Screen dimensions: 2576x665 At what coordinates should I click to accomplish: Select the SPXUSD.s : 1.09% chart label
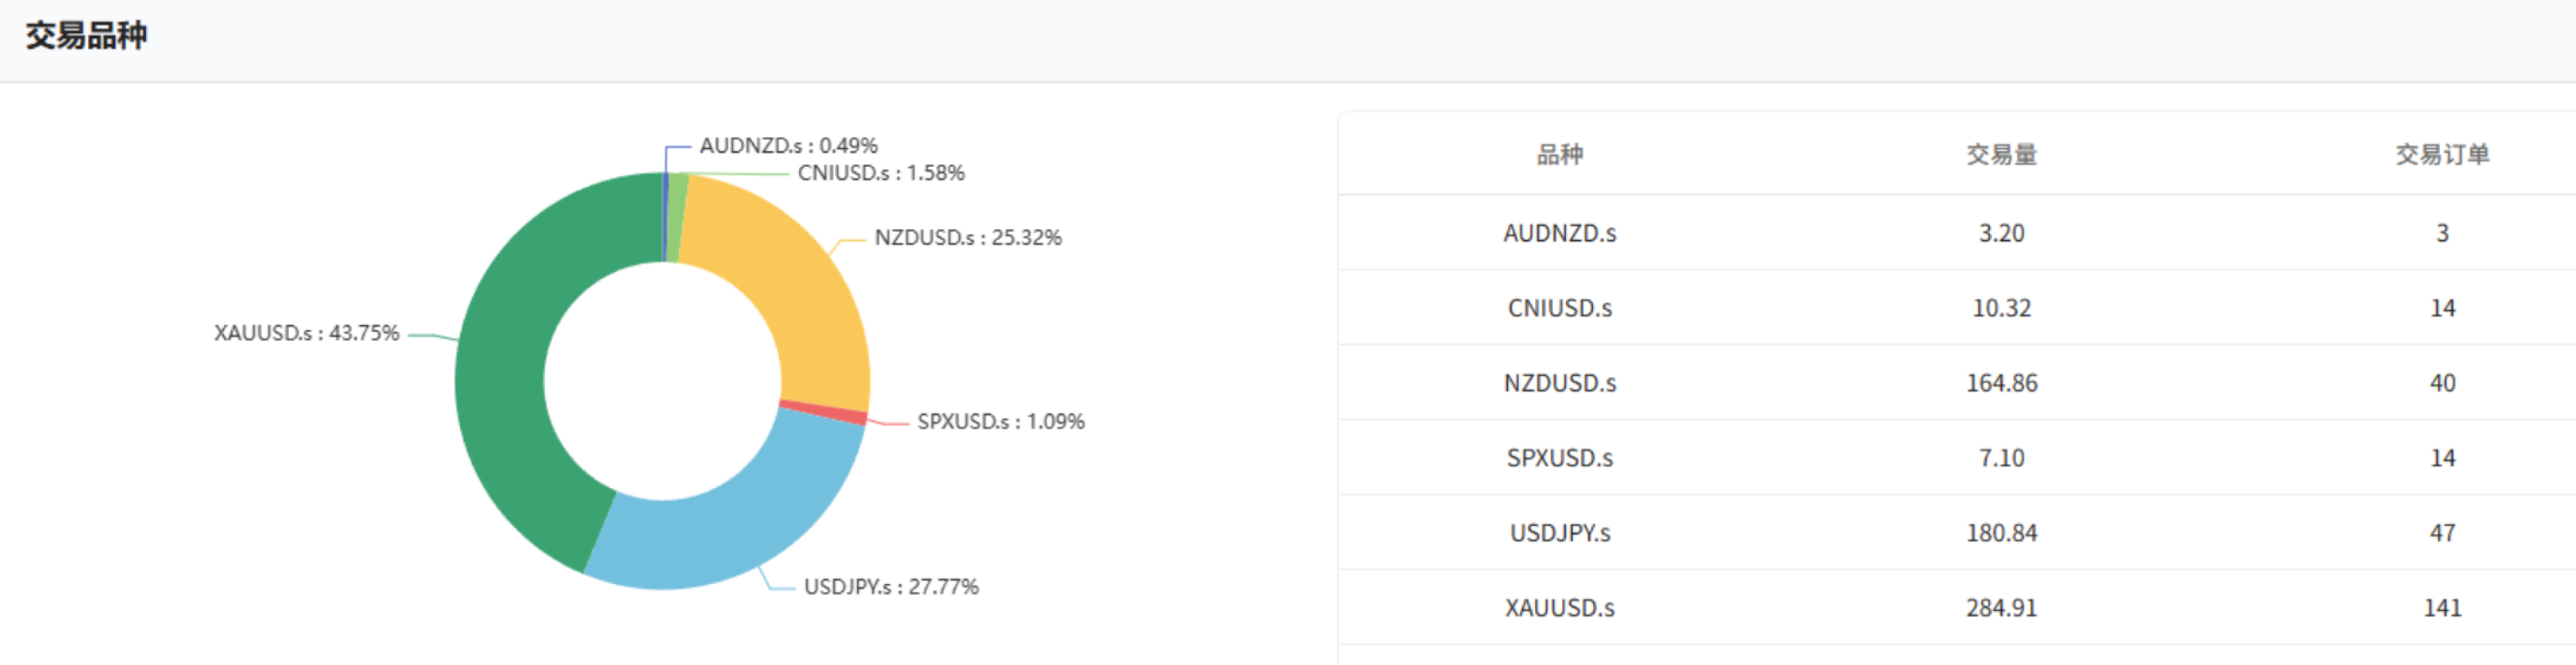coord(1001,422)
